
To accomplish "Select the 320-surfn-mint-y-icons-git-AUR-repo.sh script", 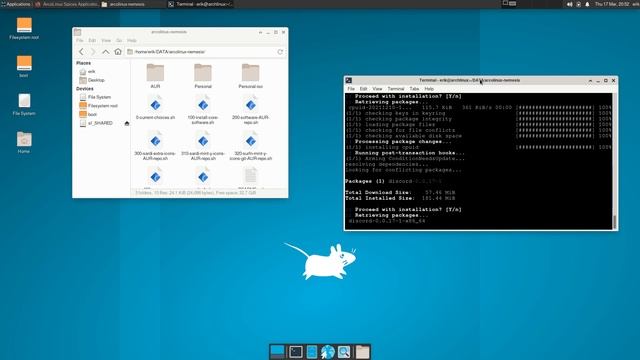I will [250, 145].
